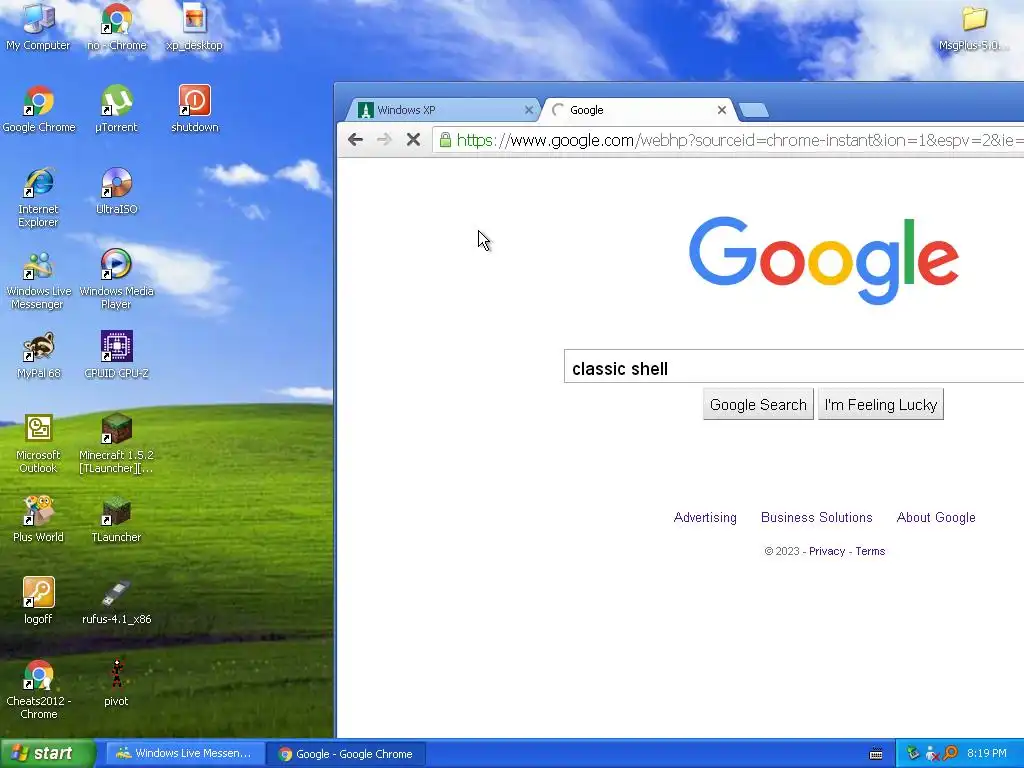The image size is (1024, 768).
Task: Select the MyPal 68 raccoon icon
Action: (38, 355)
